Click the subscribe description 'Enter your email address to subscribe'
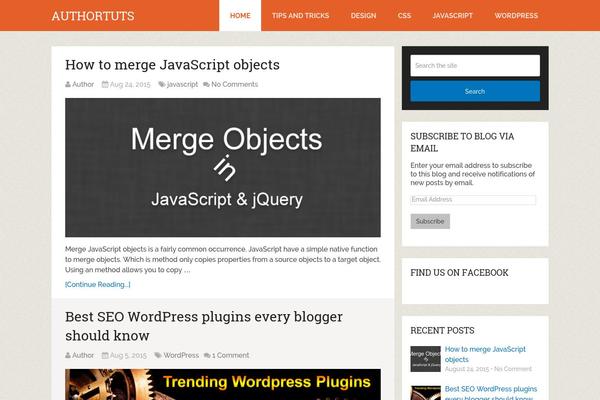 (x=473, y=174)
